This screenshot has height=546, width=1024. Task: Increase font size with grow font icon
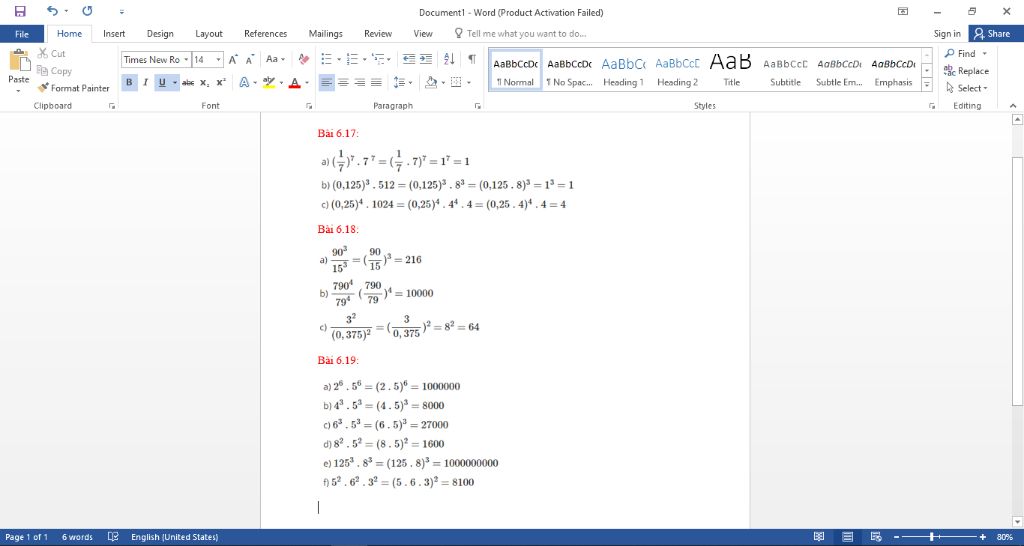click(x=233, y=59)
